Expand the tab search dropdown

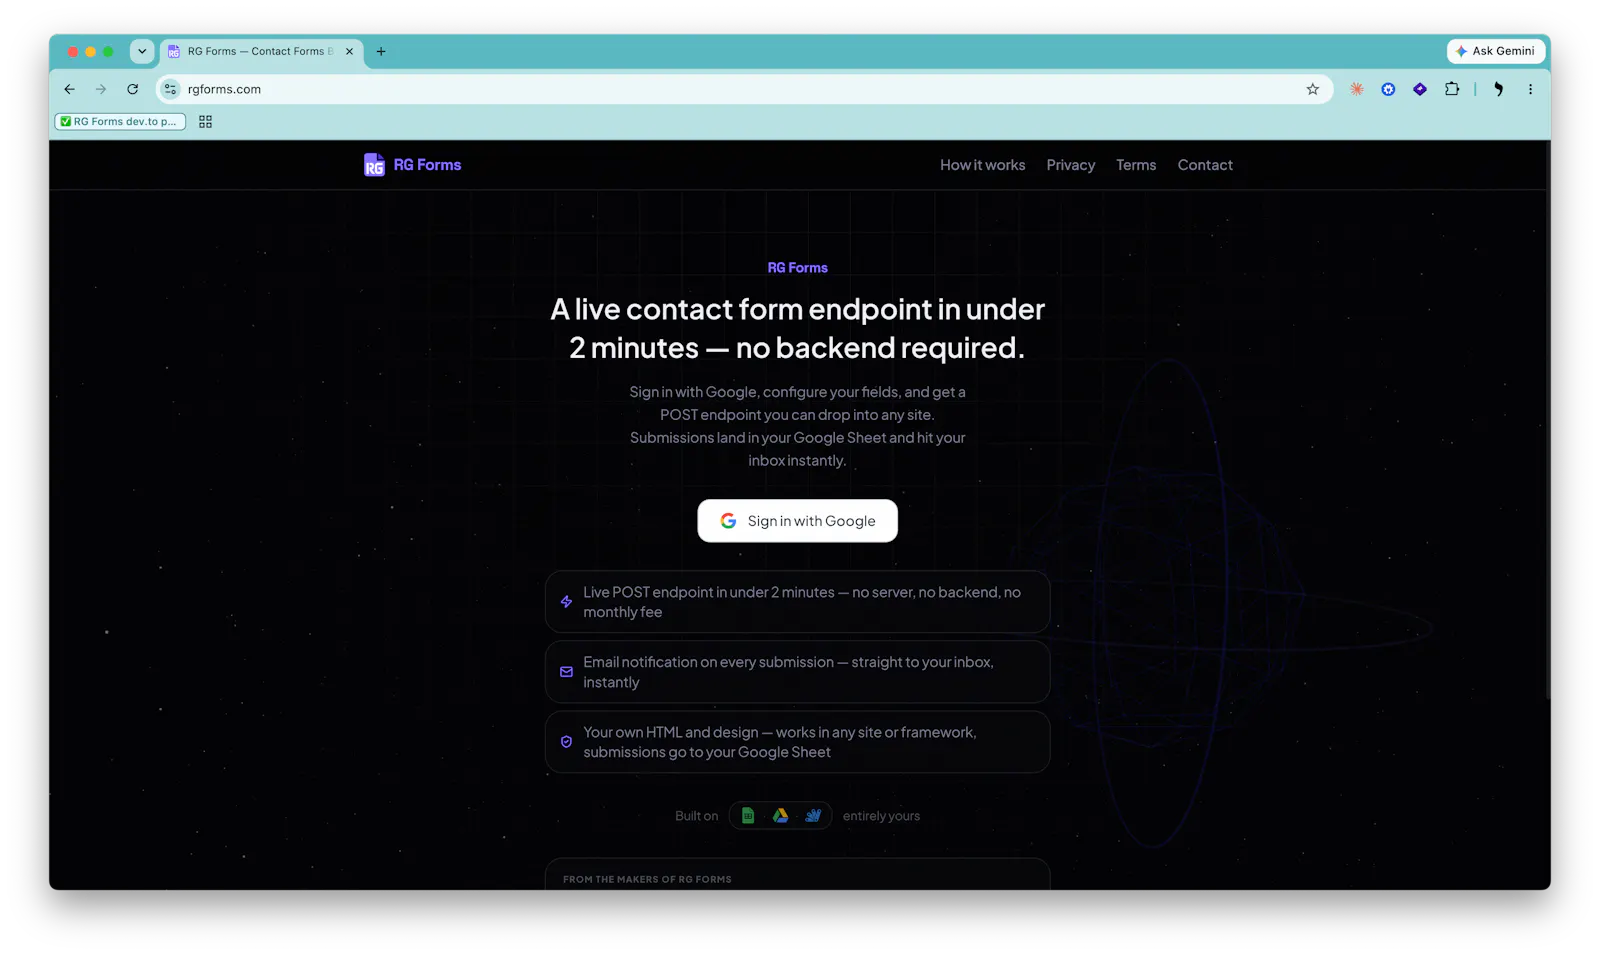pos(142,51)
